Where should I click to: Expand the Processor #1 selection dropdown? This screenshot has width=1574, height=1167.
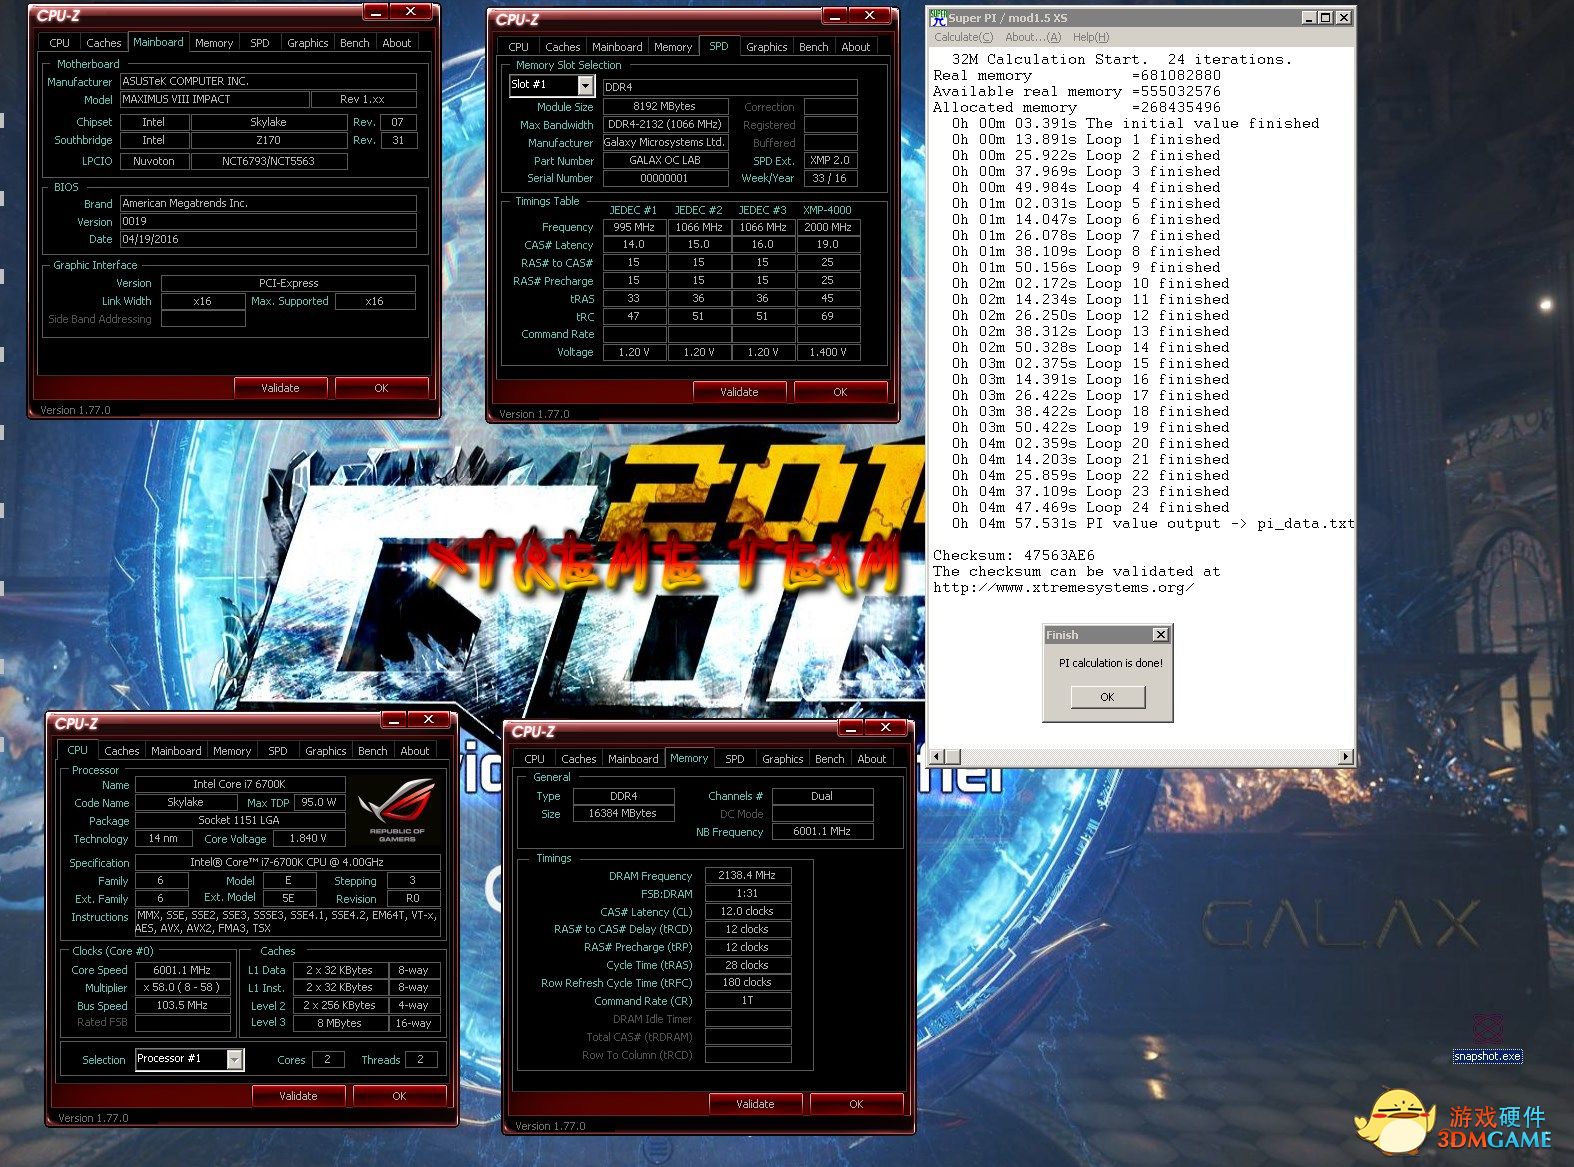[x=235, y=1059]
